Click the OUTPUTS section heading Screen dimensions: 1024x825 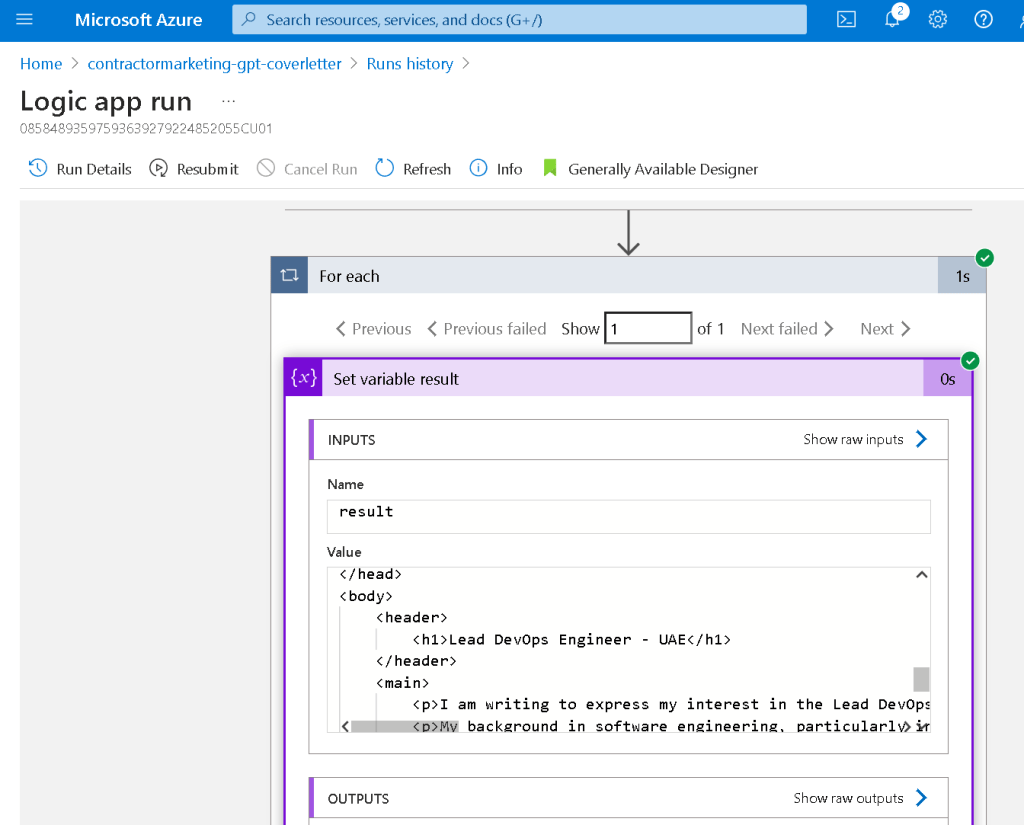(358, 798)
